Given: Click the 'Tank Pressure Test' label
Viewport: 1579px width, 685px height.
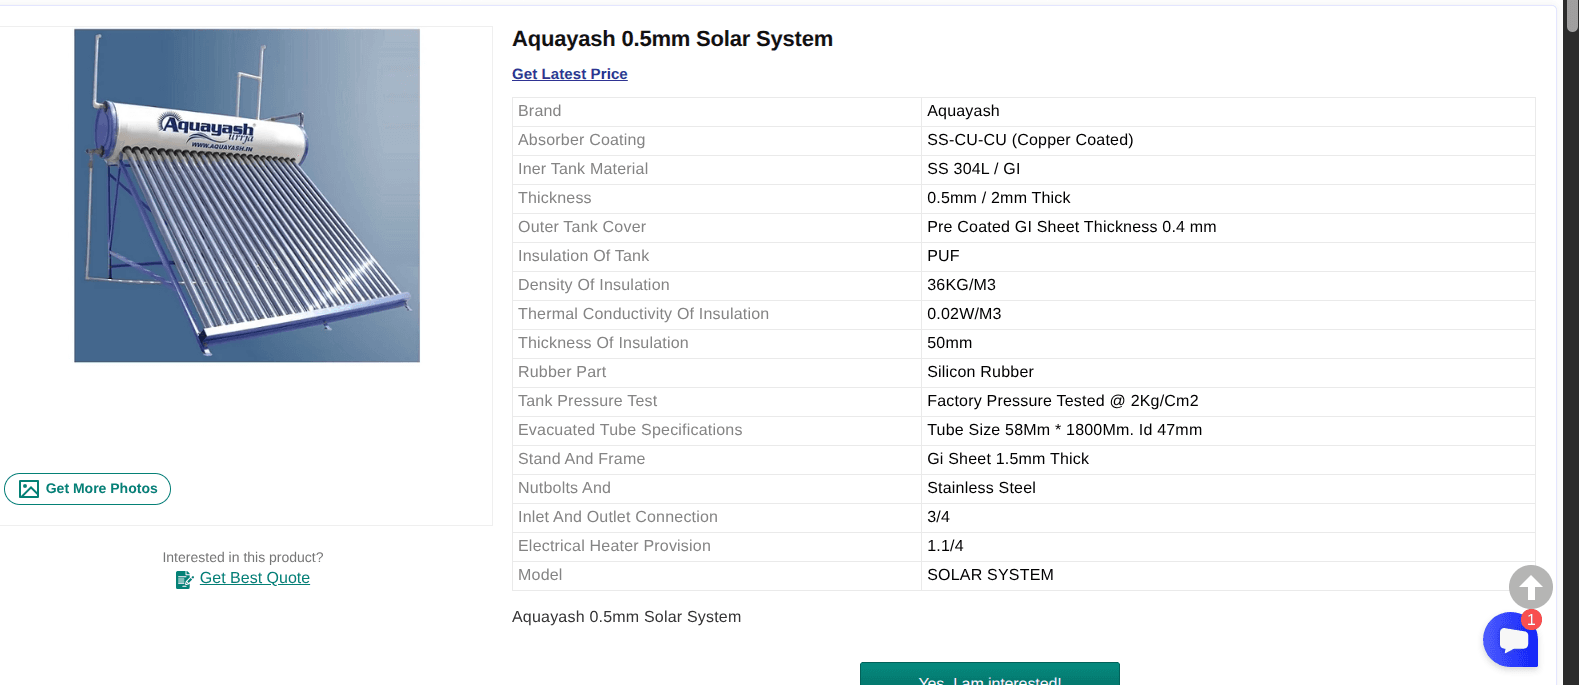Looking at the screenshot, I should [x=587, y=401].
